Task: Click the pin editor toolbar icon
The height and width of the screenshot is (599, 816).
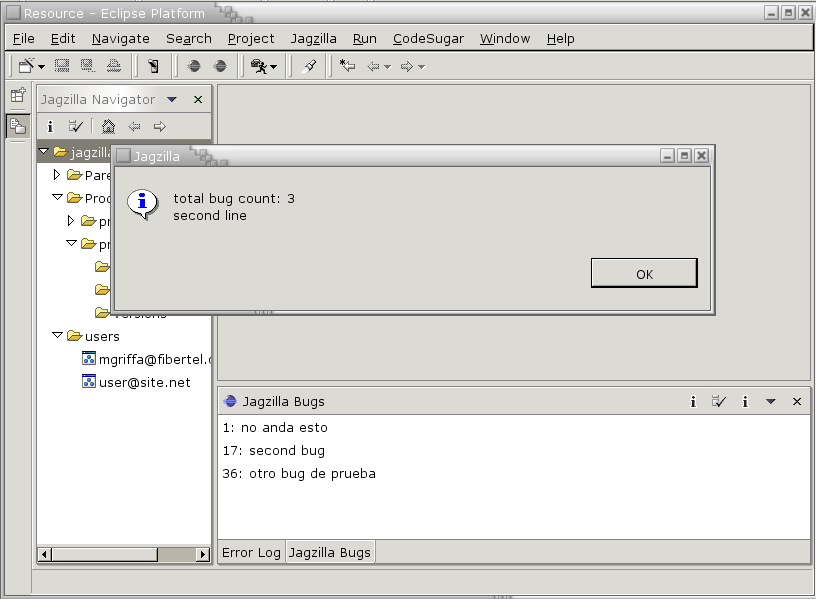Action: point(310,66)
